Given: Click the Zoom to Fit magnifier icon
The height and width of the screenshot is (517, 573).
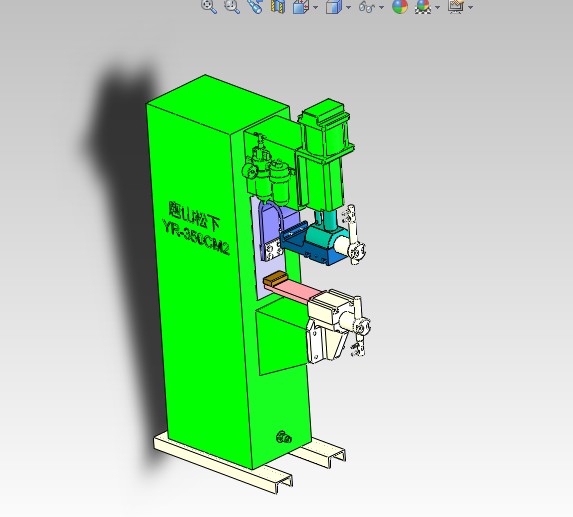Looking at the screenshot, I should point(209,6).
